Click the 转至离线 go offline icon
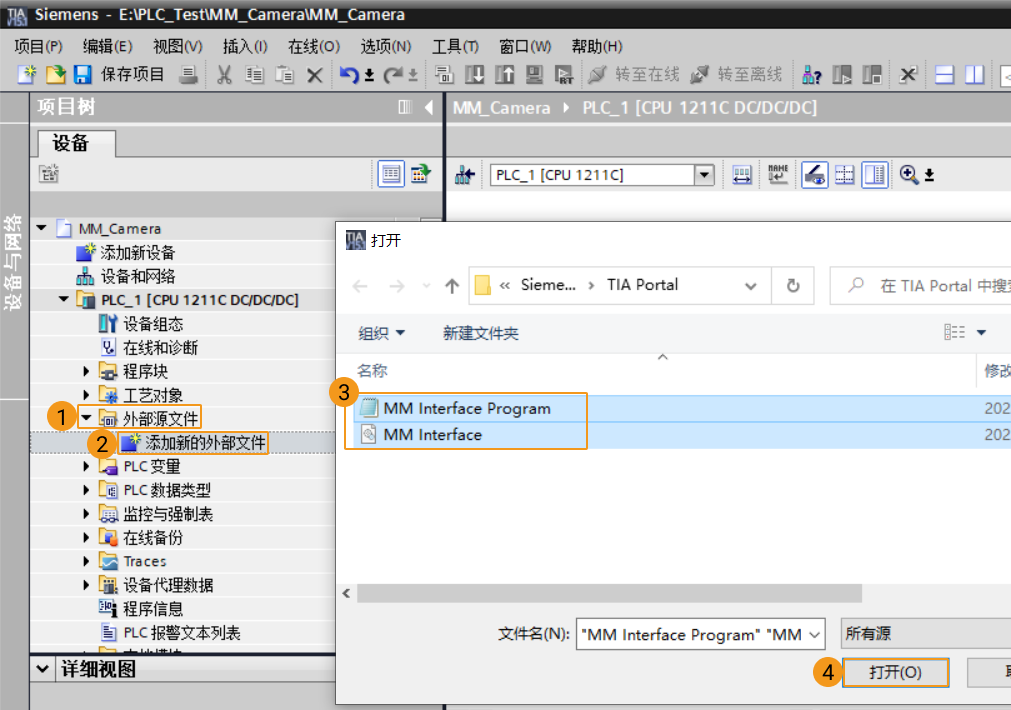The height and width of the screenshot is (710, 1011). coord(698,75)
